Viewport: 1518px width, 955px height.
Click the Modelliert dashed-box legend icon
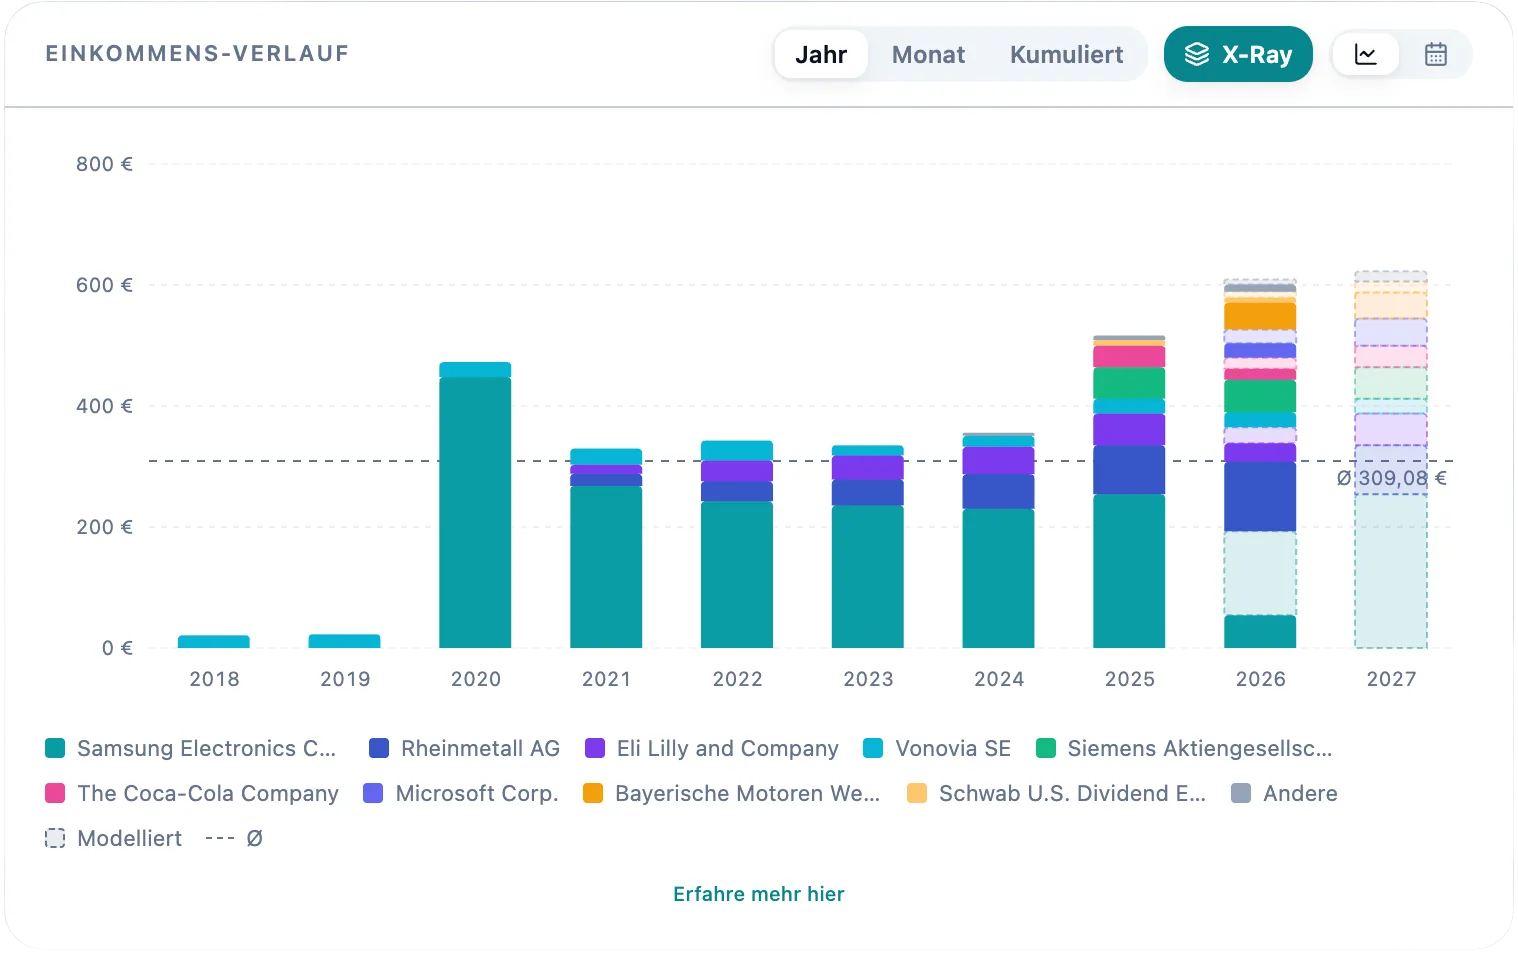tap(55, 838)
